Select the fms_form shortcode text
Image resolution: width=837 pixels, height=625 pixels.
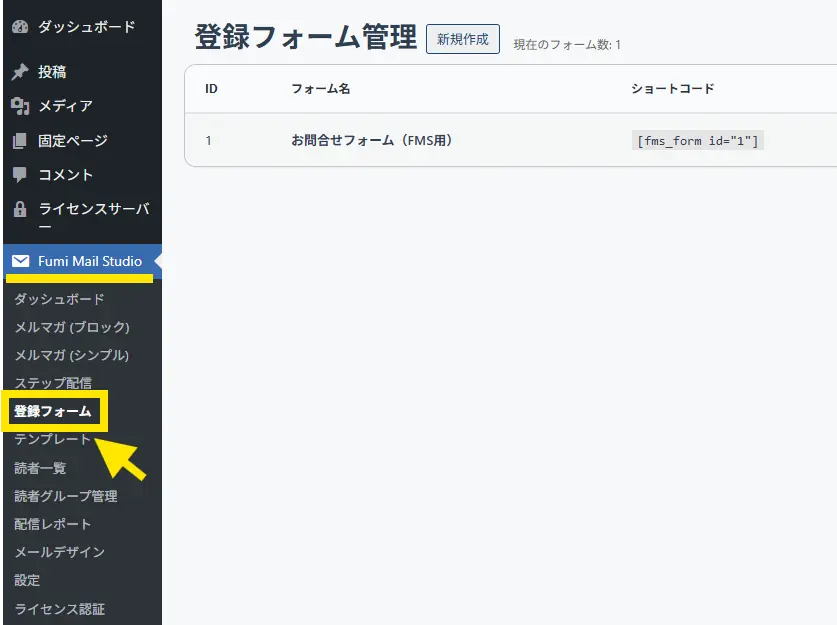pyautogui.click(x=699, y=141)
